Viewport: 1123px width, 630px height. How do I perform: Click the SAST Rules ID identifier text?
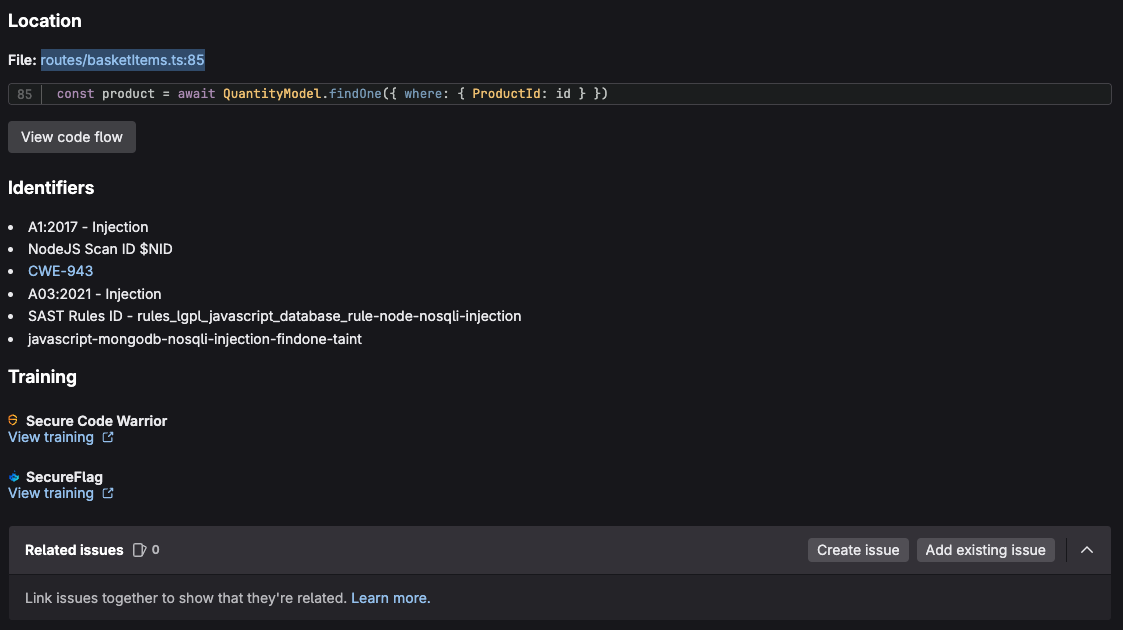[x=274, y=316]
